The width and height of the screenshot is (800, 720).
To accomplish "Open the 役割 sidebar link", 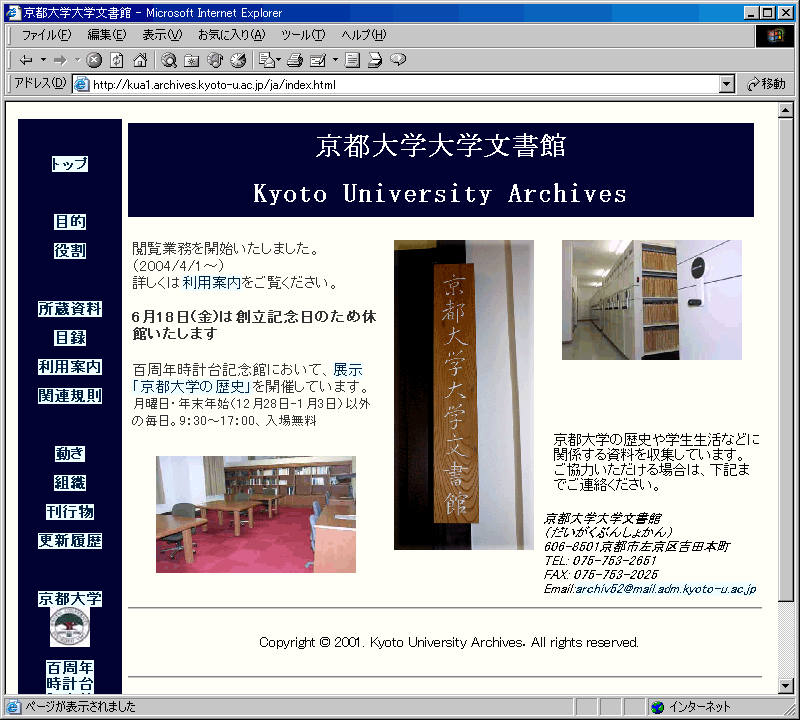I will (70, 251).
